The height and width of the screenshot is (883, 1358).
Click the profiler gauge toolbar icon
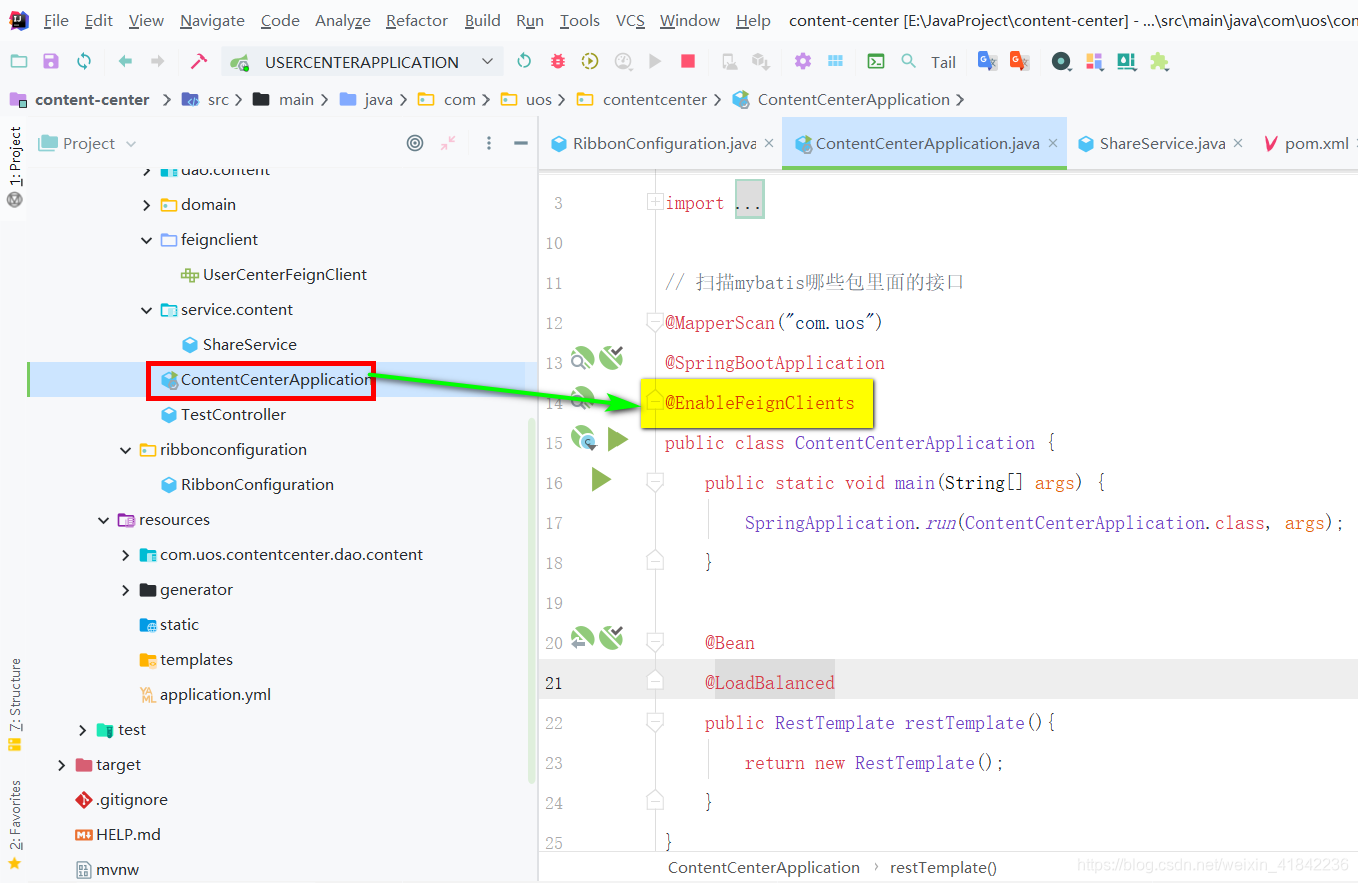(x=623, y=62)
